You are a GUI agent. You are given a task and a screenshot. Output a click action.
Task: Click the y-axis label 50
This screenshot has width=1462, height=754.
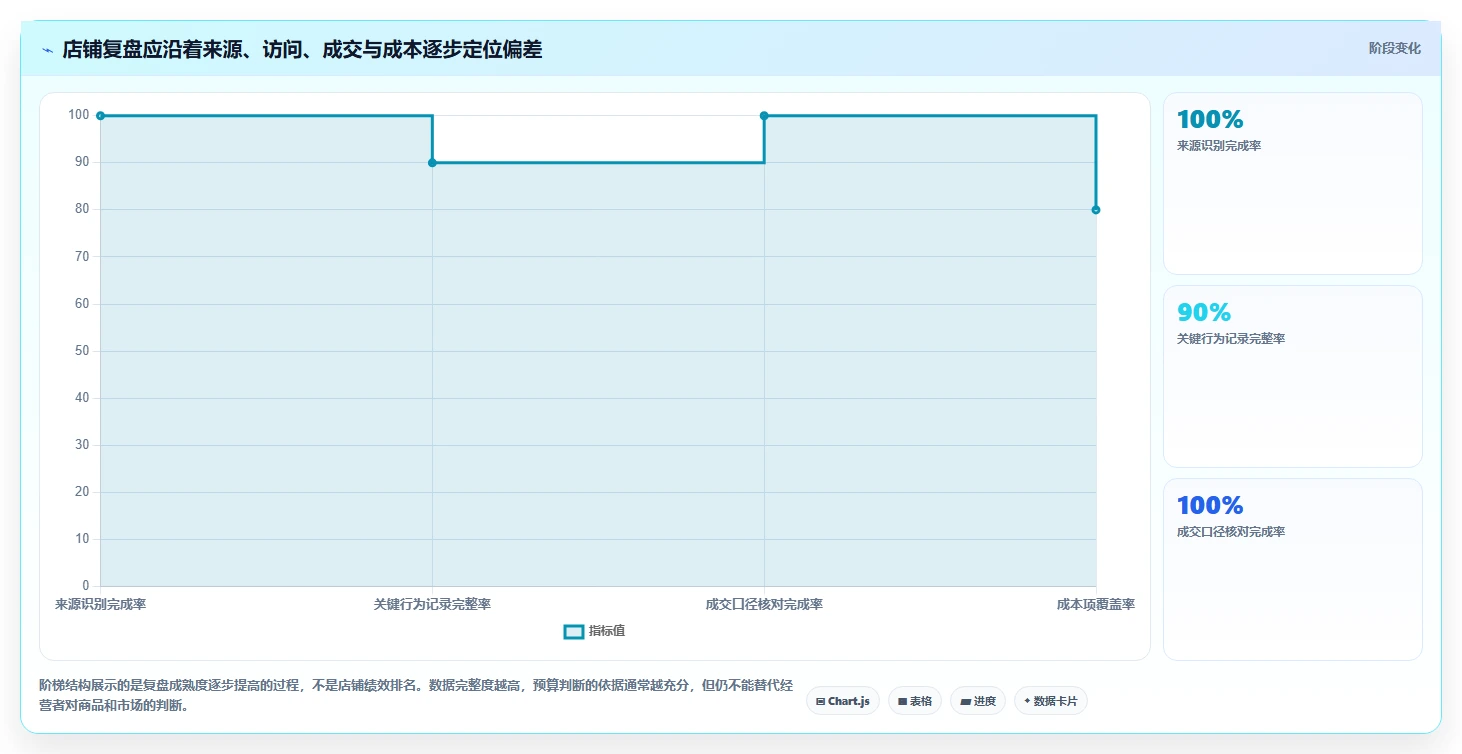pos(82,351)
